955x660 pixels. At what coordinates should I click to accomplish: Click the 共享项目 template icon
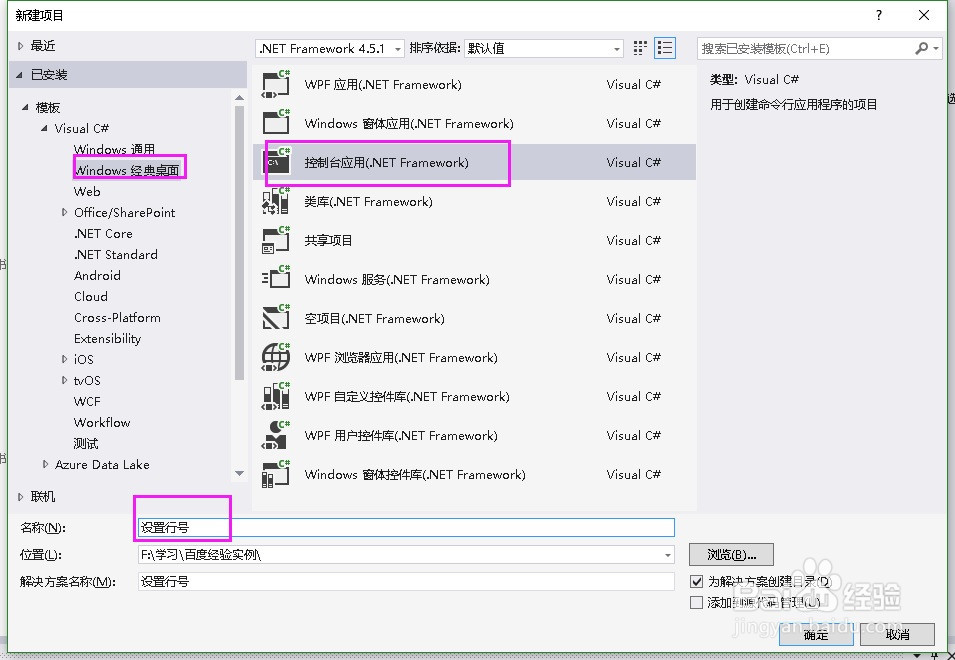point(276,240)
